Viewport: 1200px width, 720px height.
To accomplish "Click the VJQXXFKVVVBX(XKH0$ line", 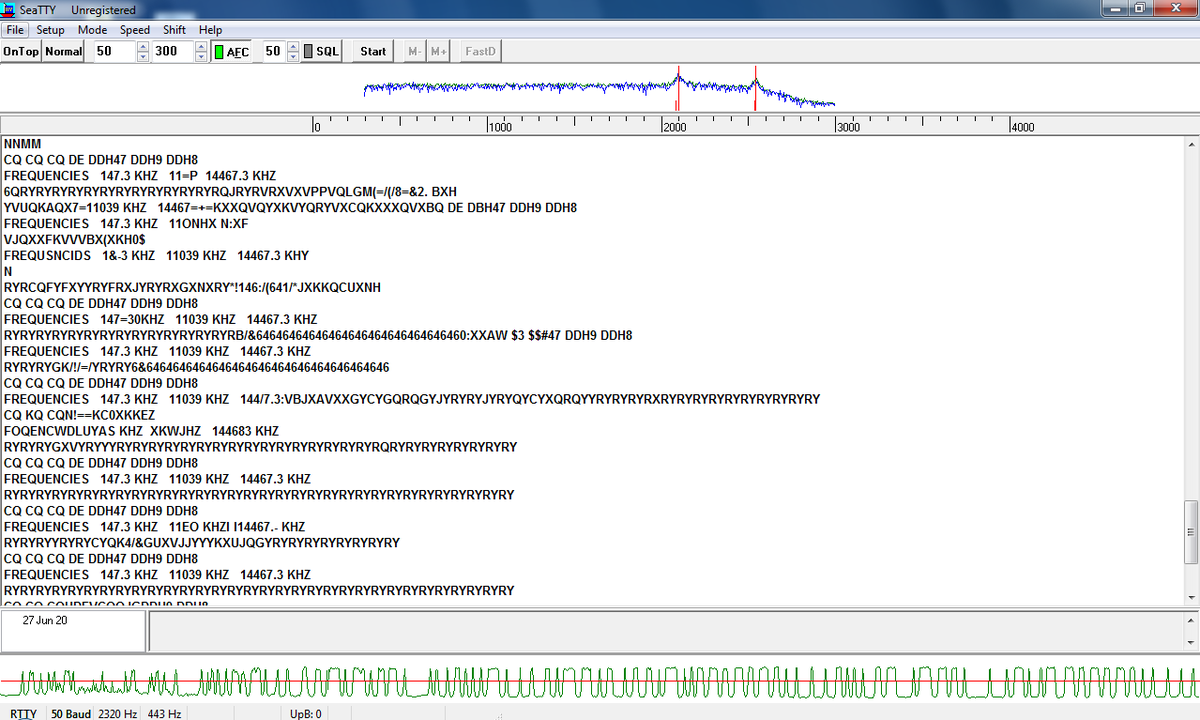I will 75,240.
